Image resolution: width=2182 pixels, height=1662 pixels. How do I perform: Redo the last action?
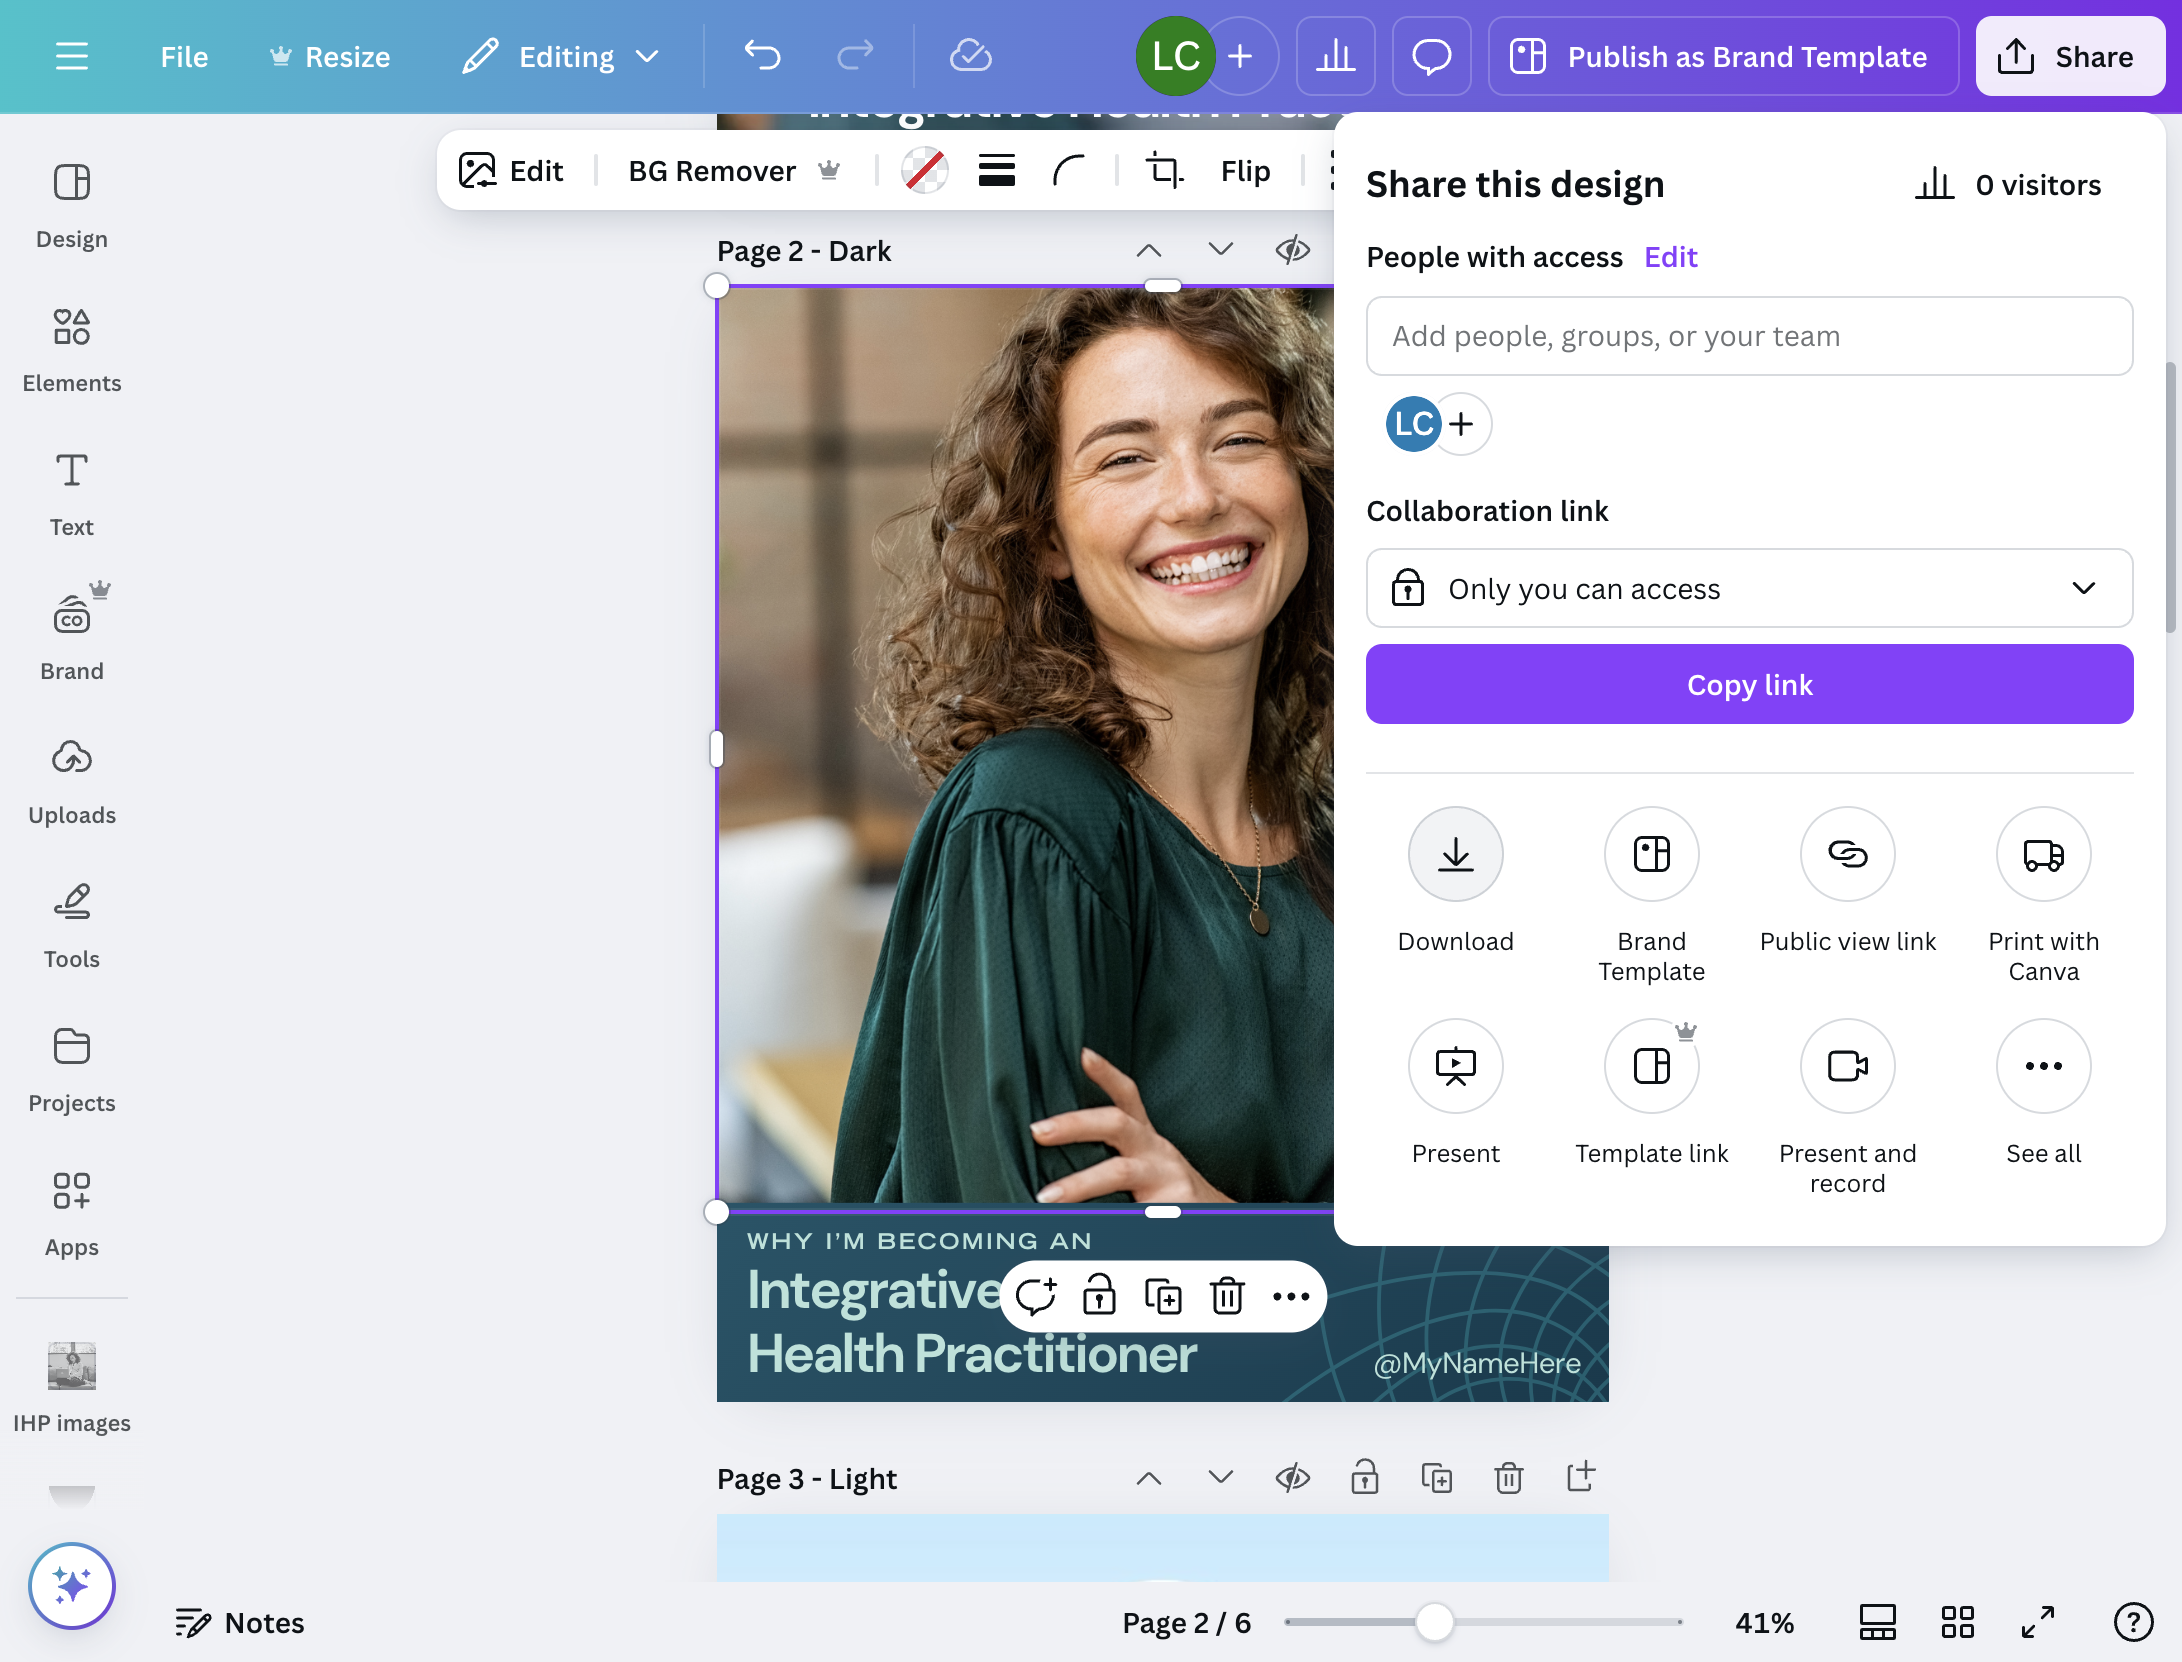point(855,57)
